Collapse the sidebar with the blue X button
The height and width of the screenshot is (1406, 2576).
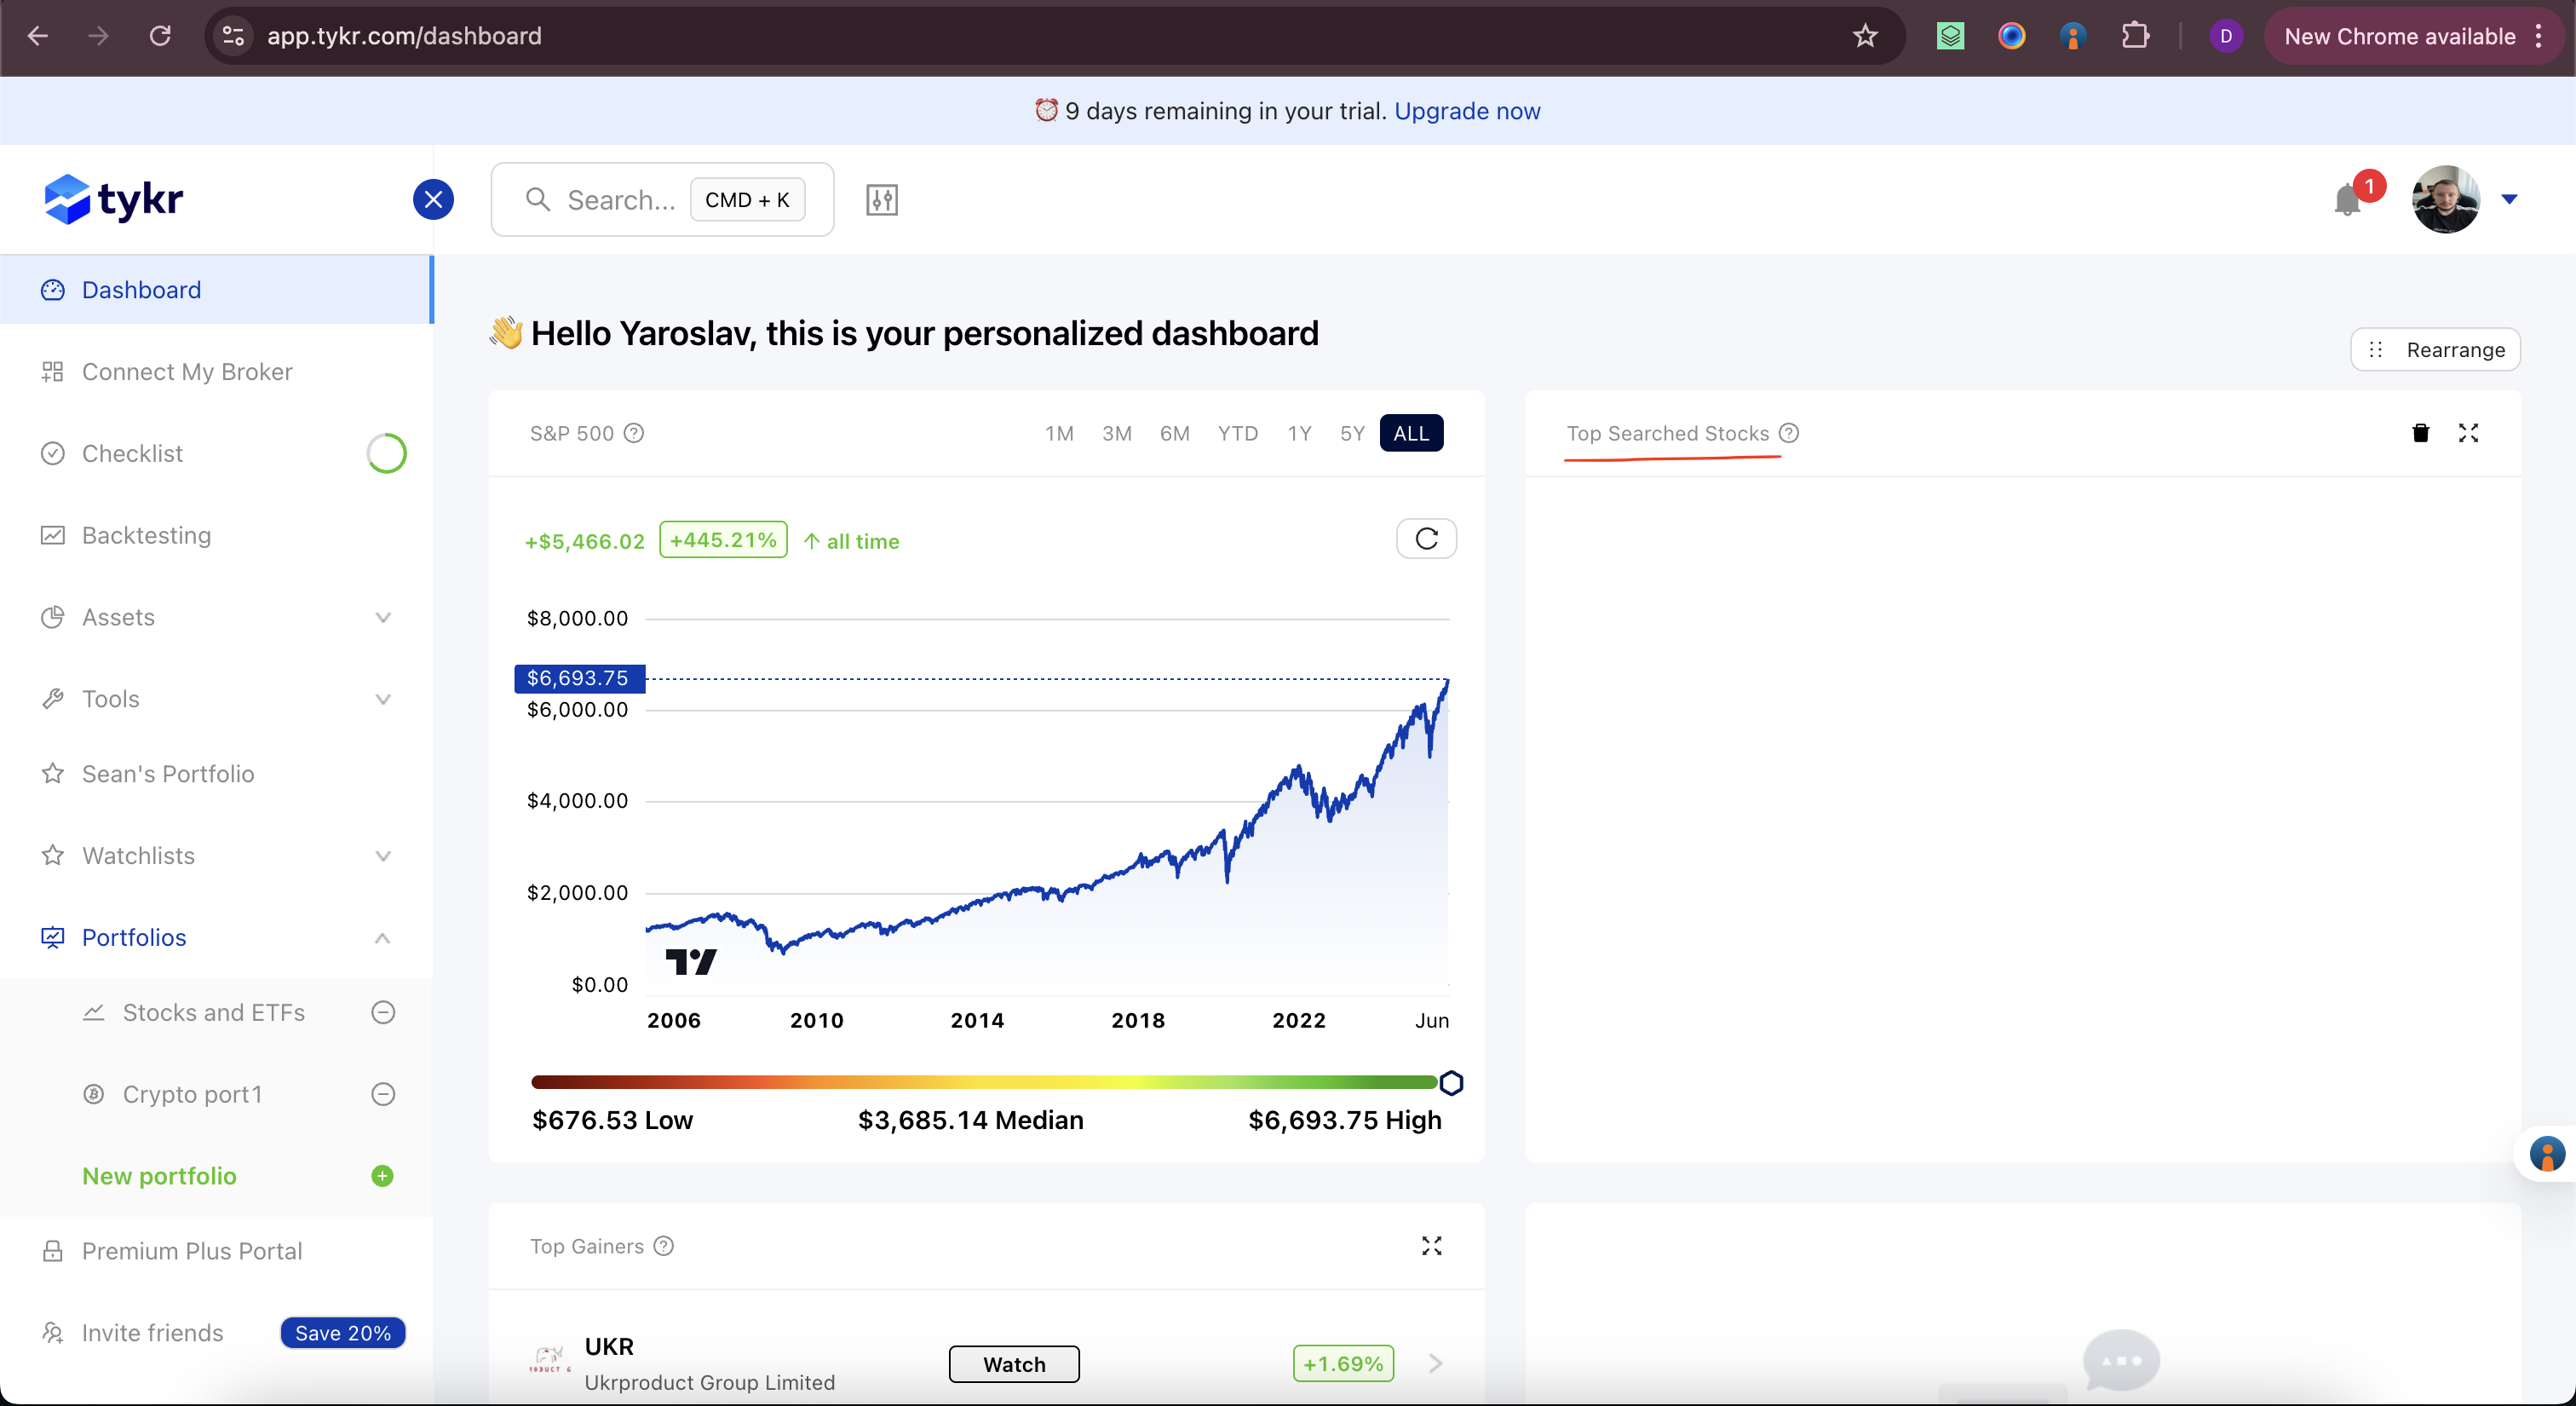tap(433, 199)
